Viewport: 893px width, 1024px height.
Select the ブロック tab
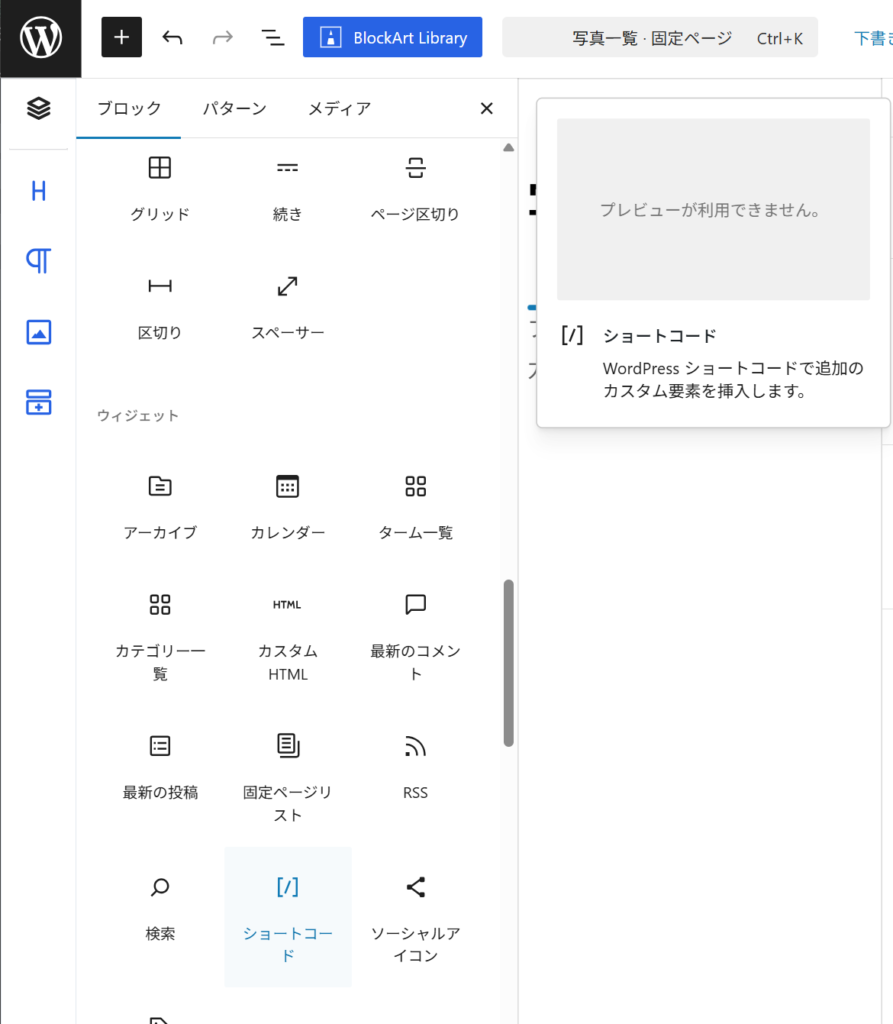[x=129, y=108]
